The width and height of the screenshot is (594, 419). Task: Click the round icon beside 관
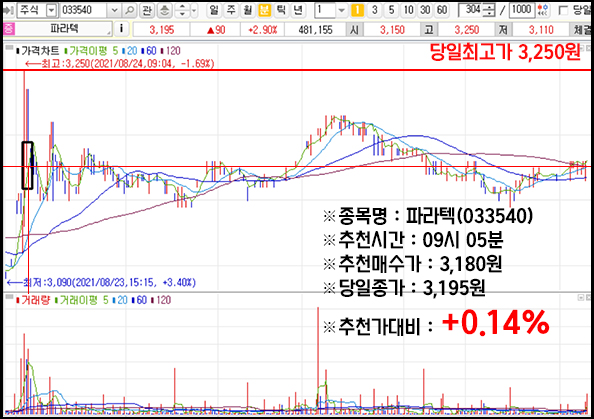point(164,10)
